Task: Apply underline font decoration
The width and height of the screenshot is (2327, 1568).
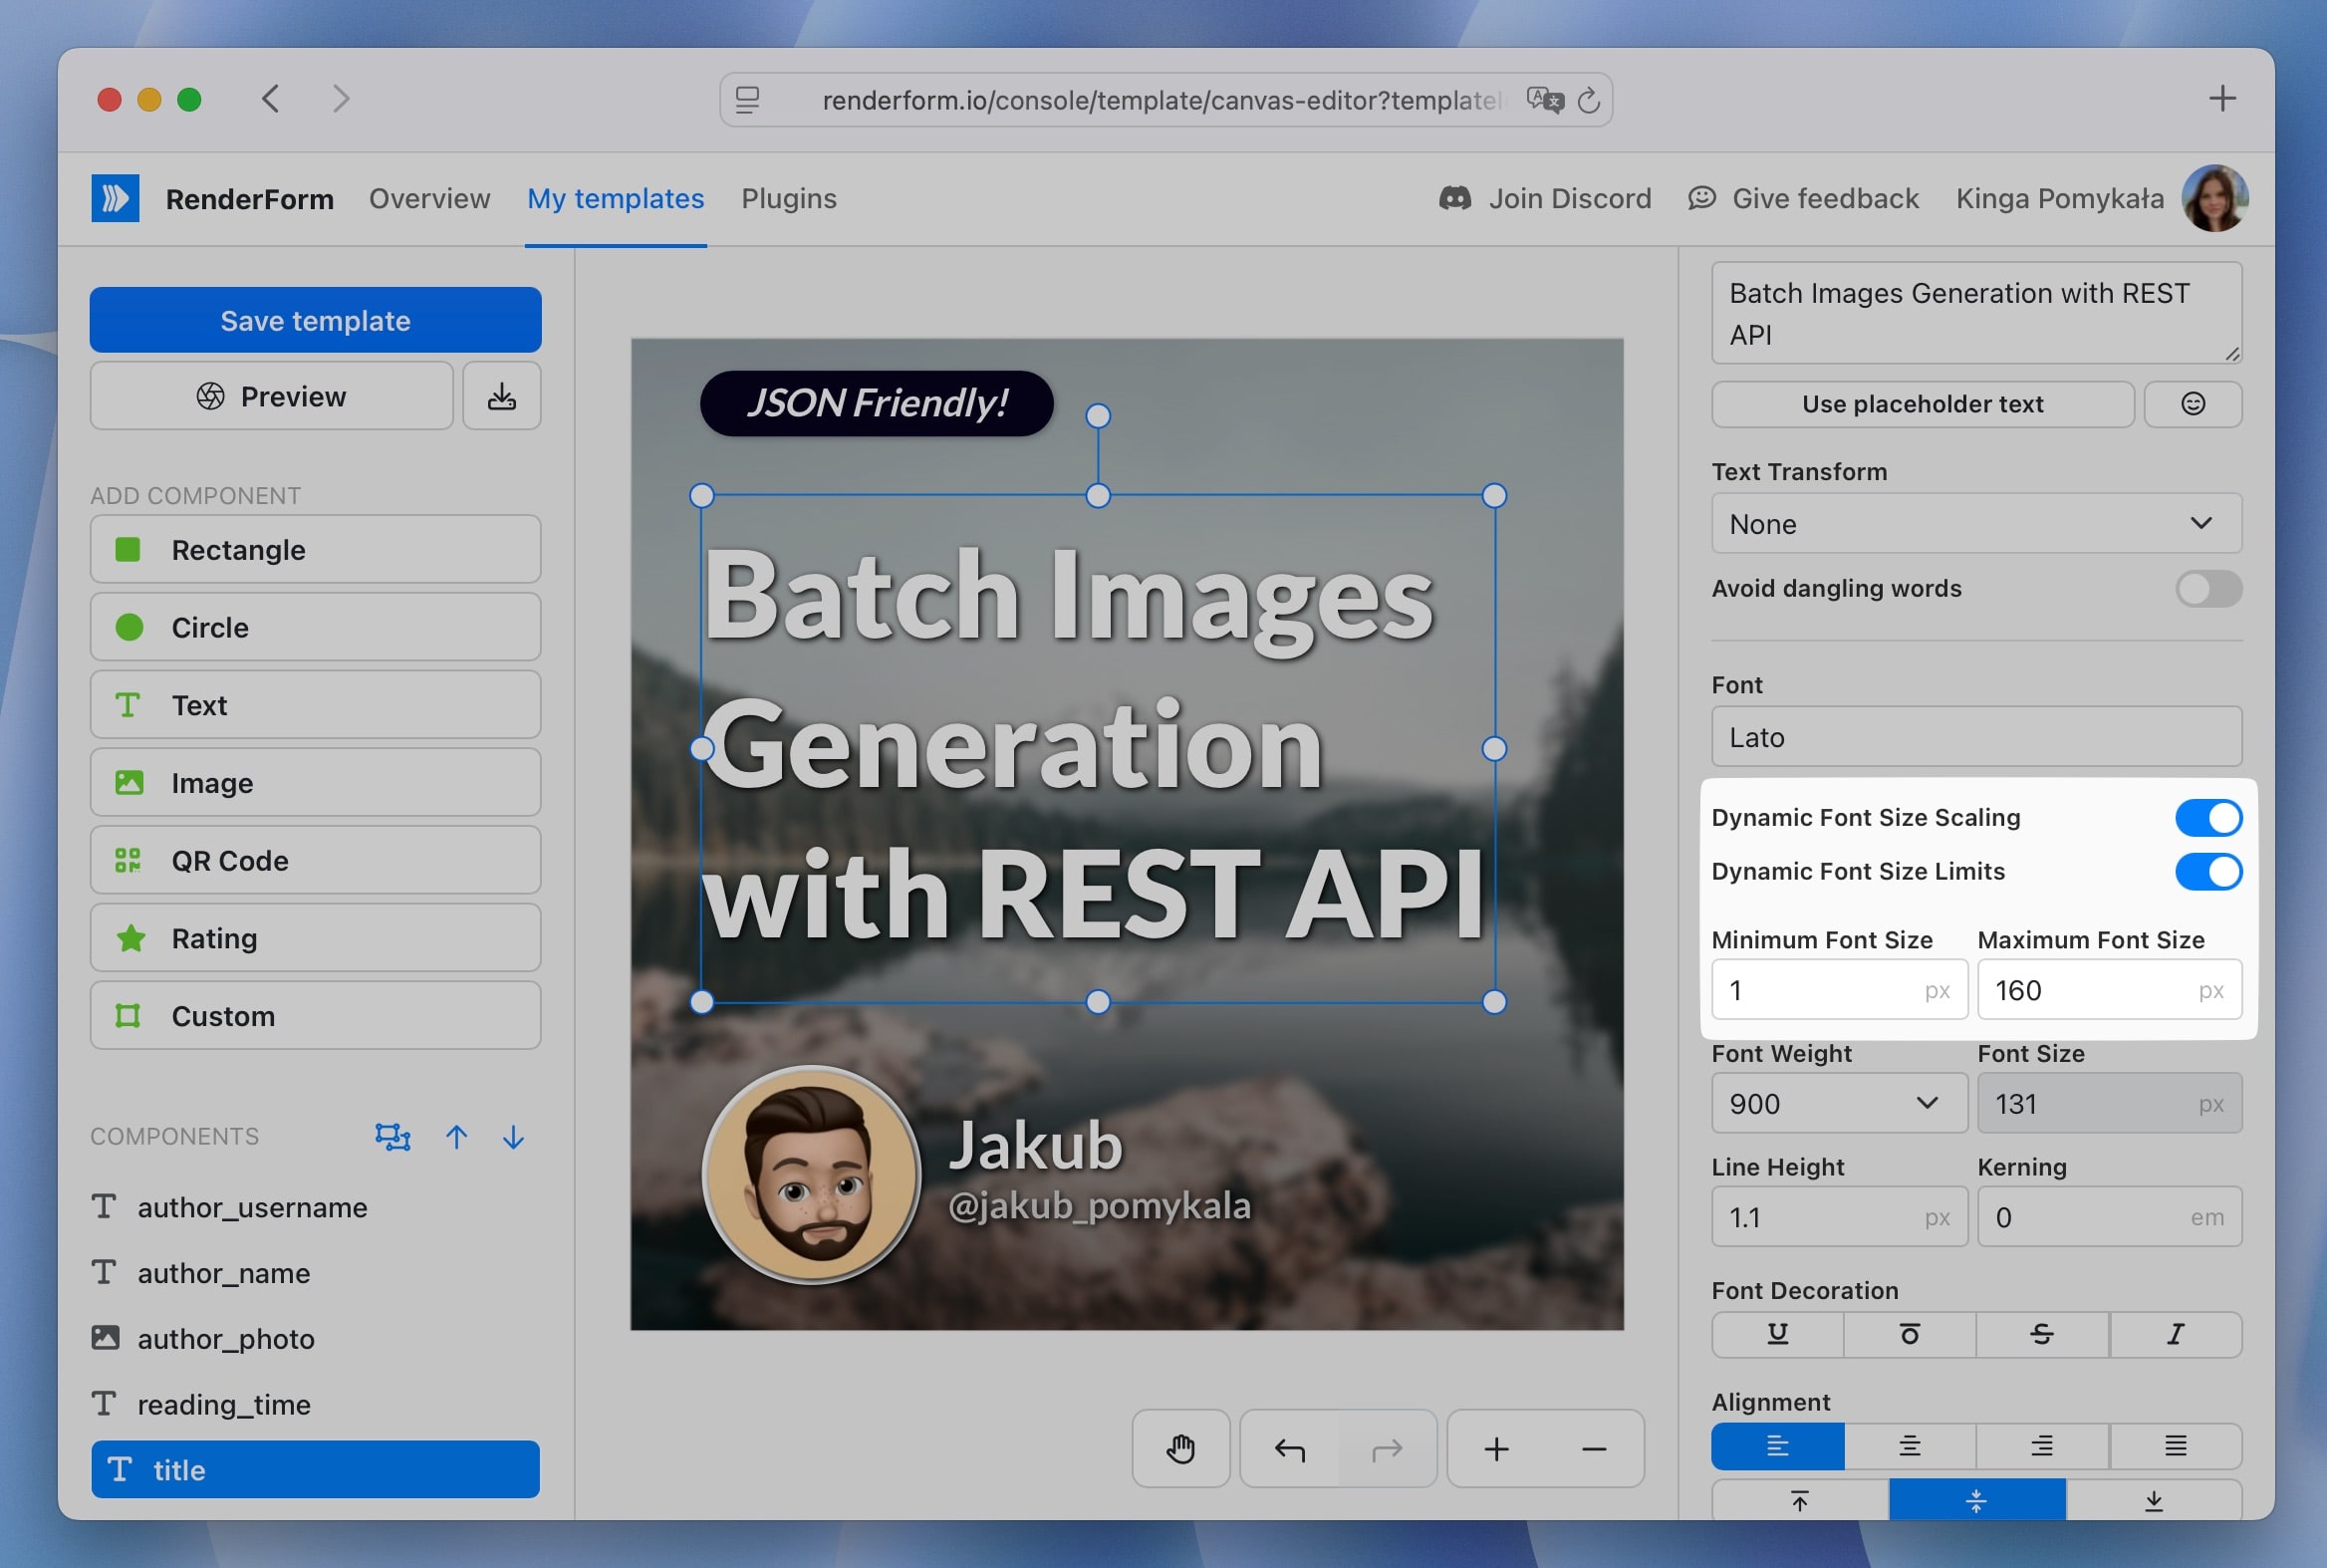Action: (x=1777, y=1334)
